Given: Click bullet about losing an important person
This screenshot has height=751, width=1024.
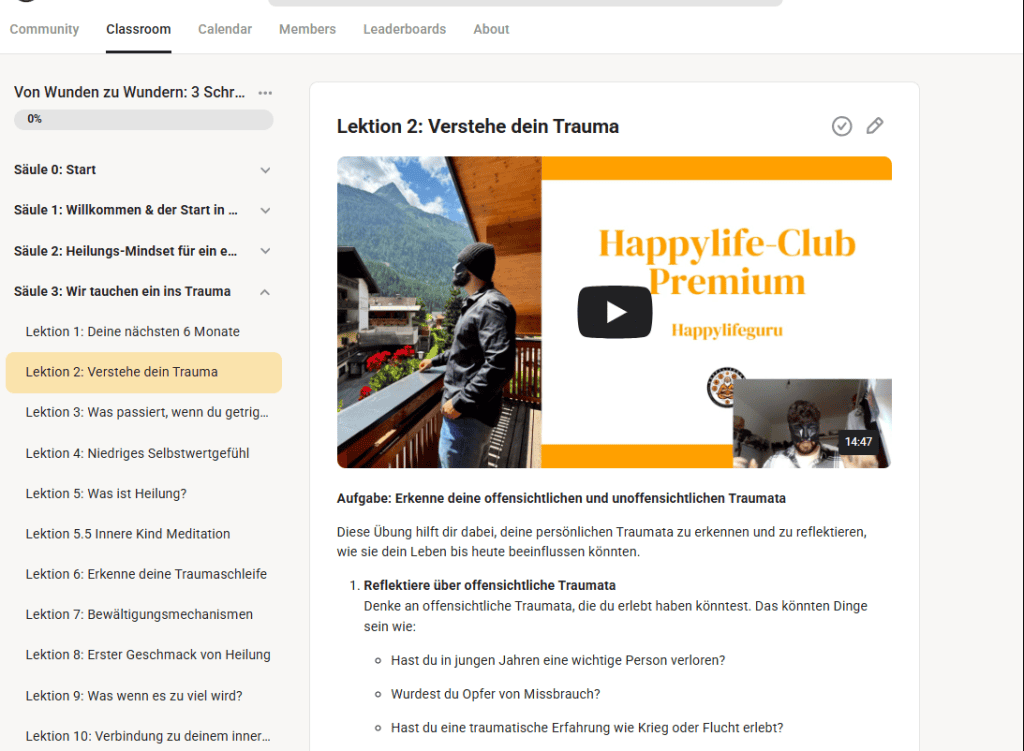Looking at the screenshot, I should click(558, 661).
